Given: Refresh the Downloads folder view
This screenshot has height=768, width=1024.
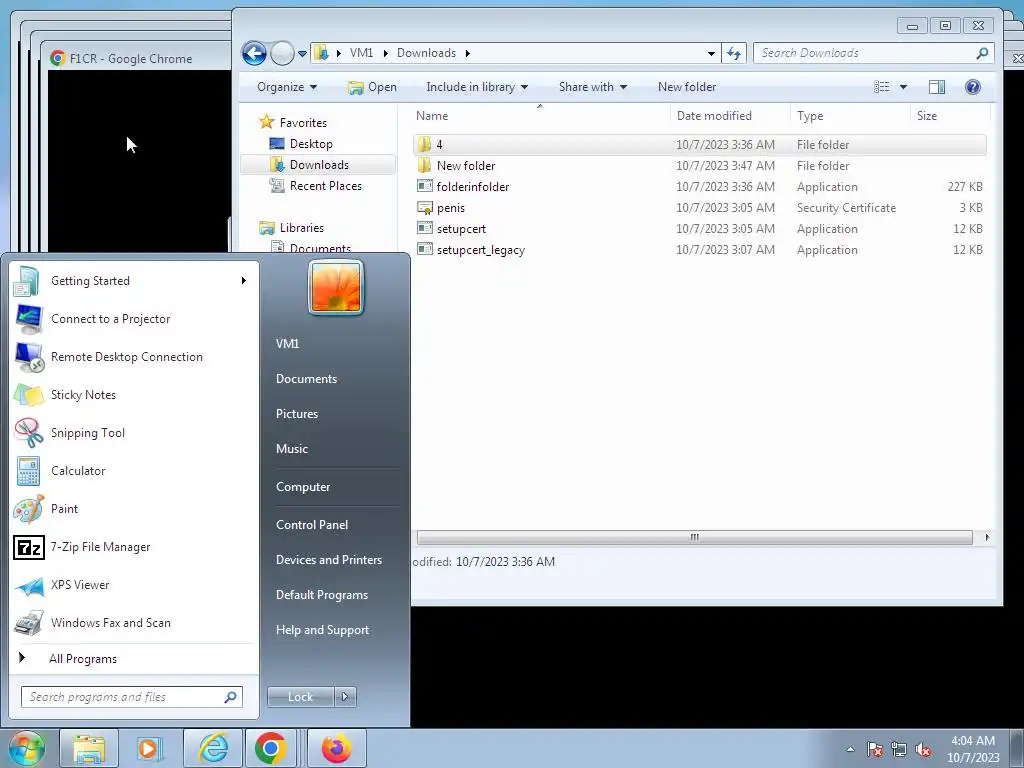Looking at the screenshot, I should pos(734,53).
